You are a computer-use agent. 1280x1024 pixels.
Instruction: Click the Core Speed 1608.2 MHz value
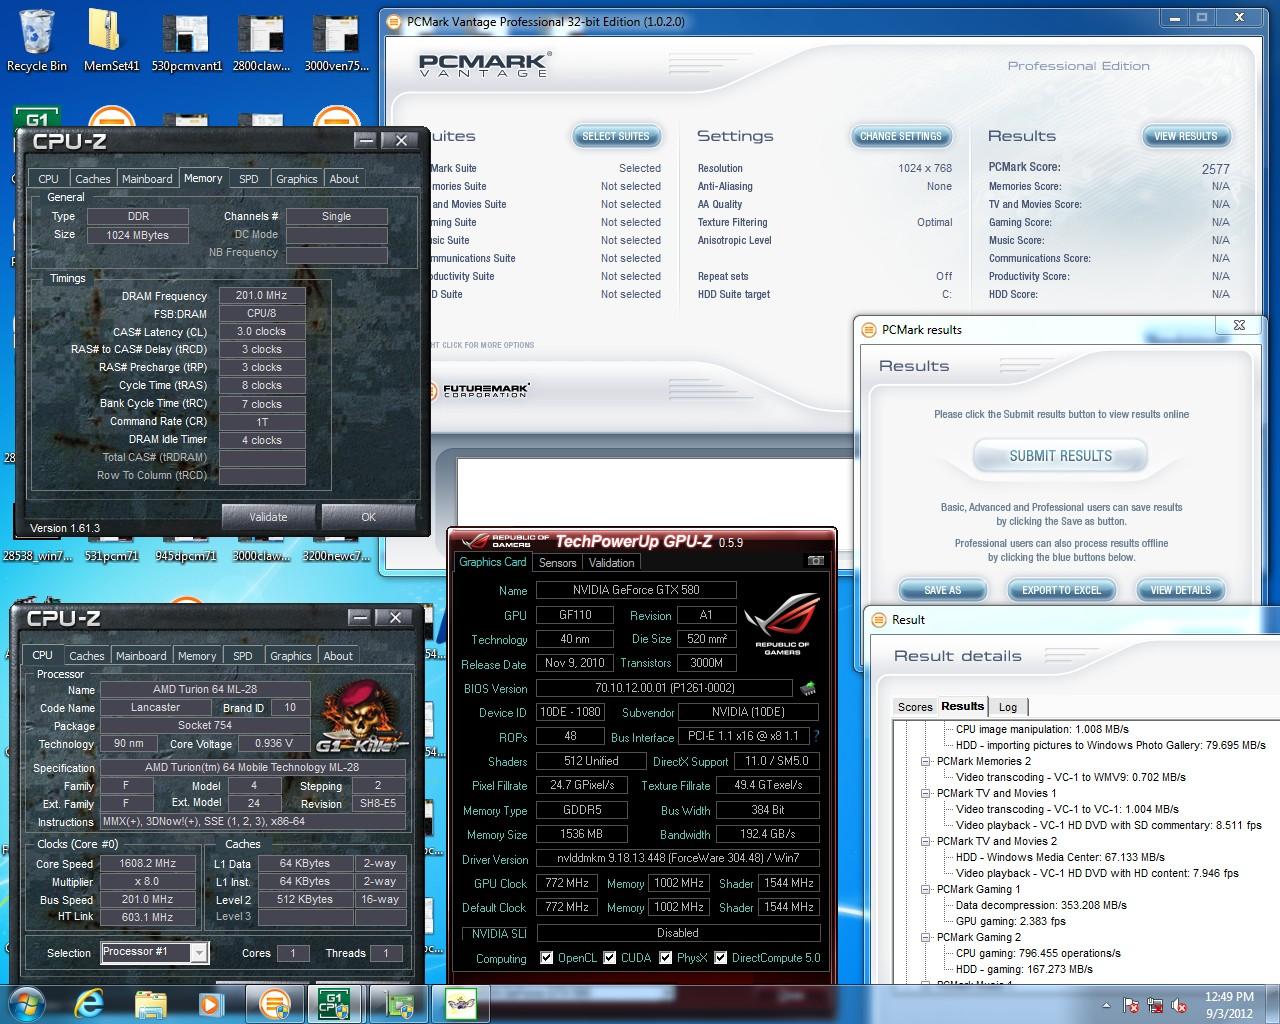coord(148,863)
